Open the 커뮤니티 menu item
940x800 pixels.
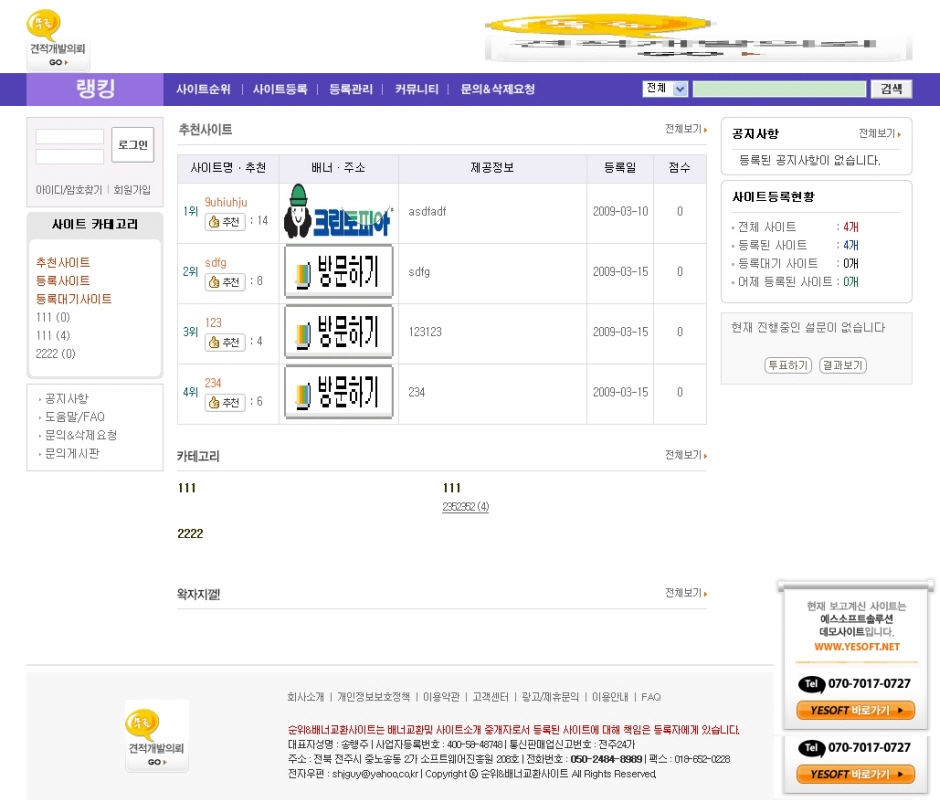click(416, 89)
